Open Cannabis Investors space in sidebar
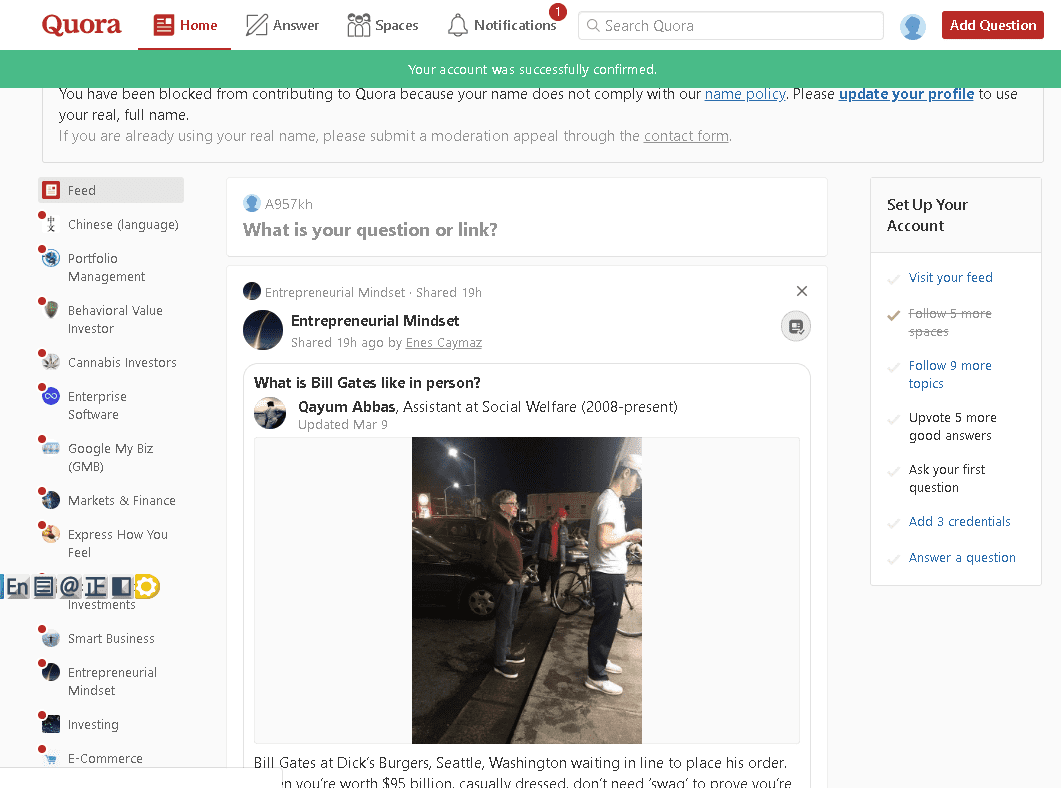Viewport: 1061px width, 788px height. (121, 363)
